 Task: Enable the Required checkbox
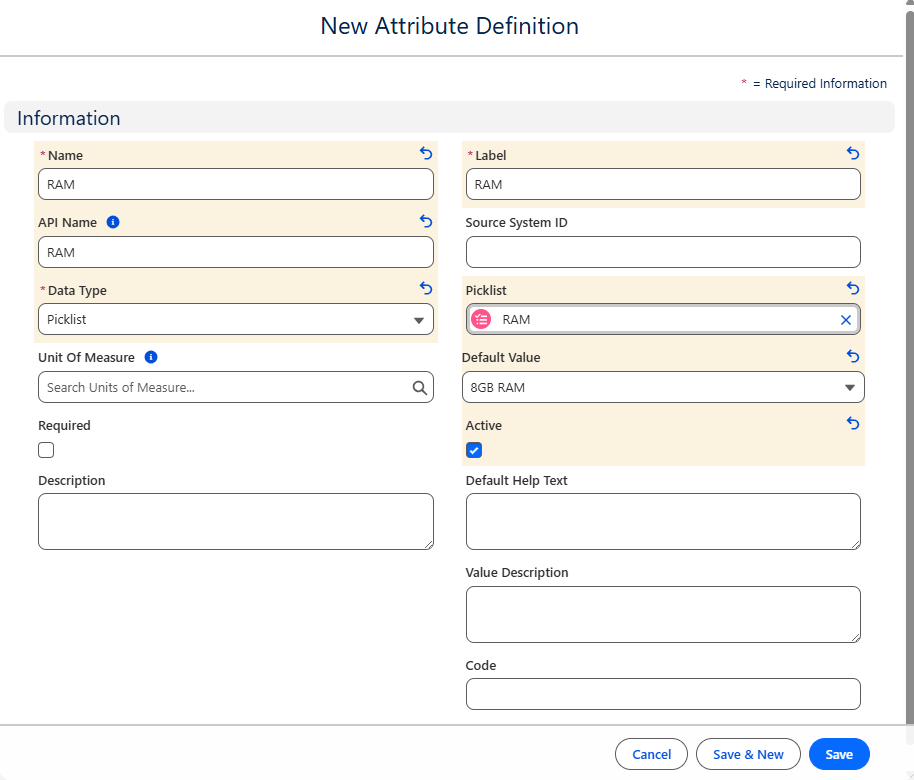point(46,450)
